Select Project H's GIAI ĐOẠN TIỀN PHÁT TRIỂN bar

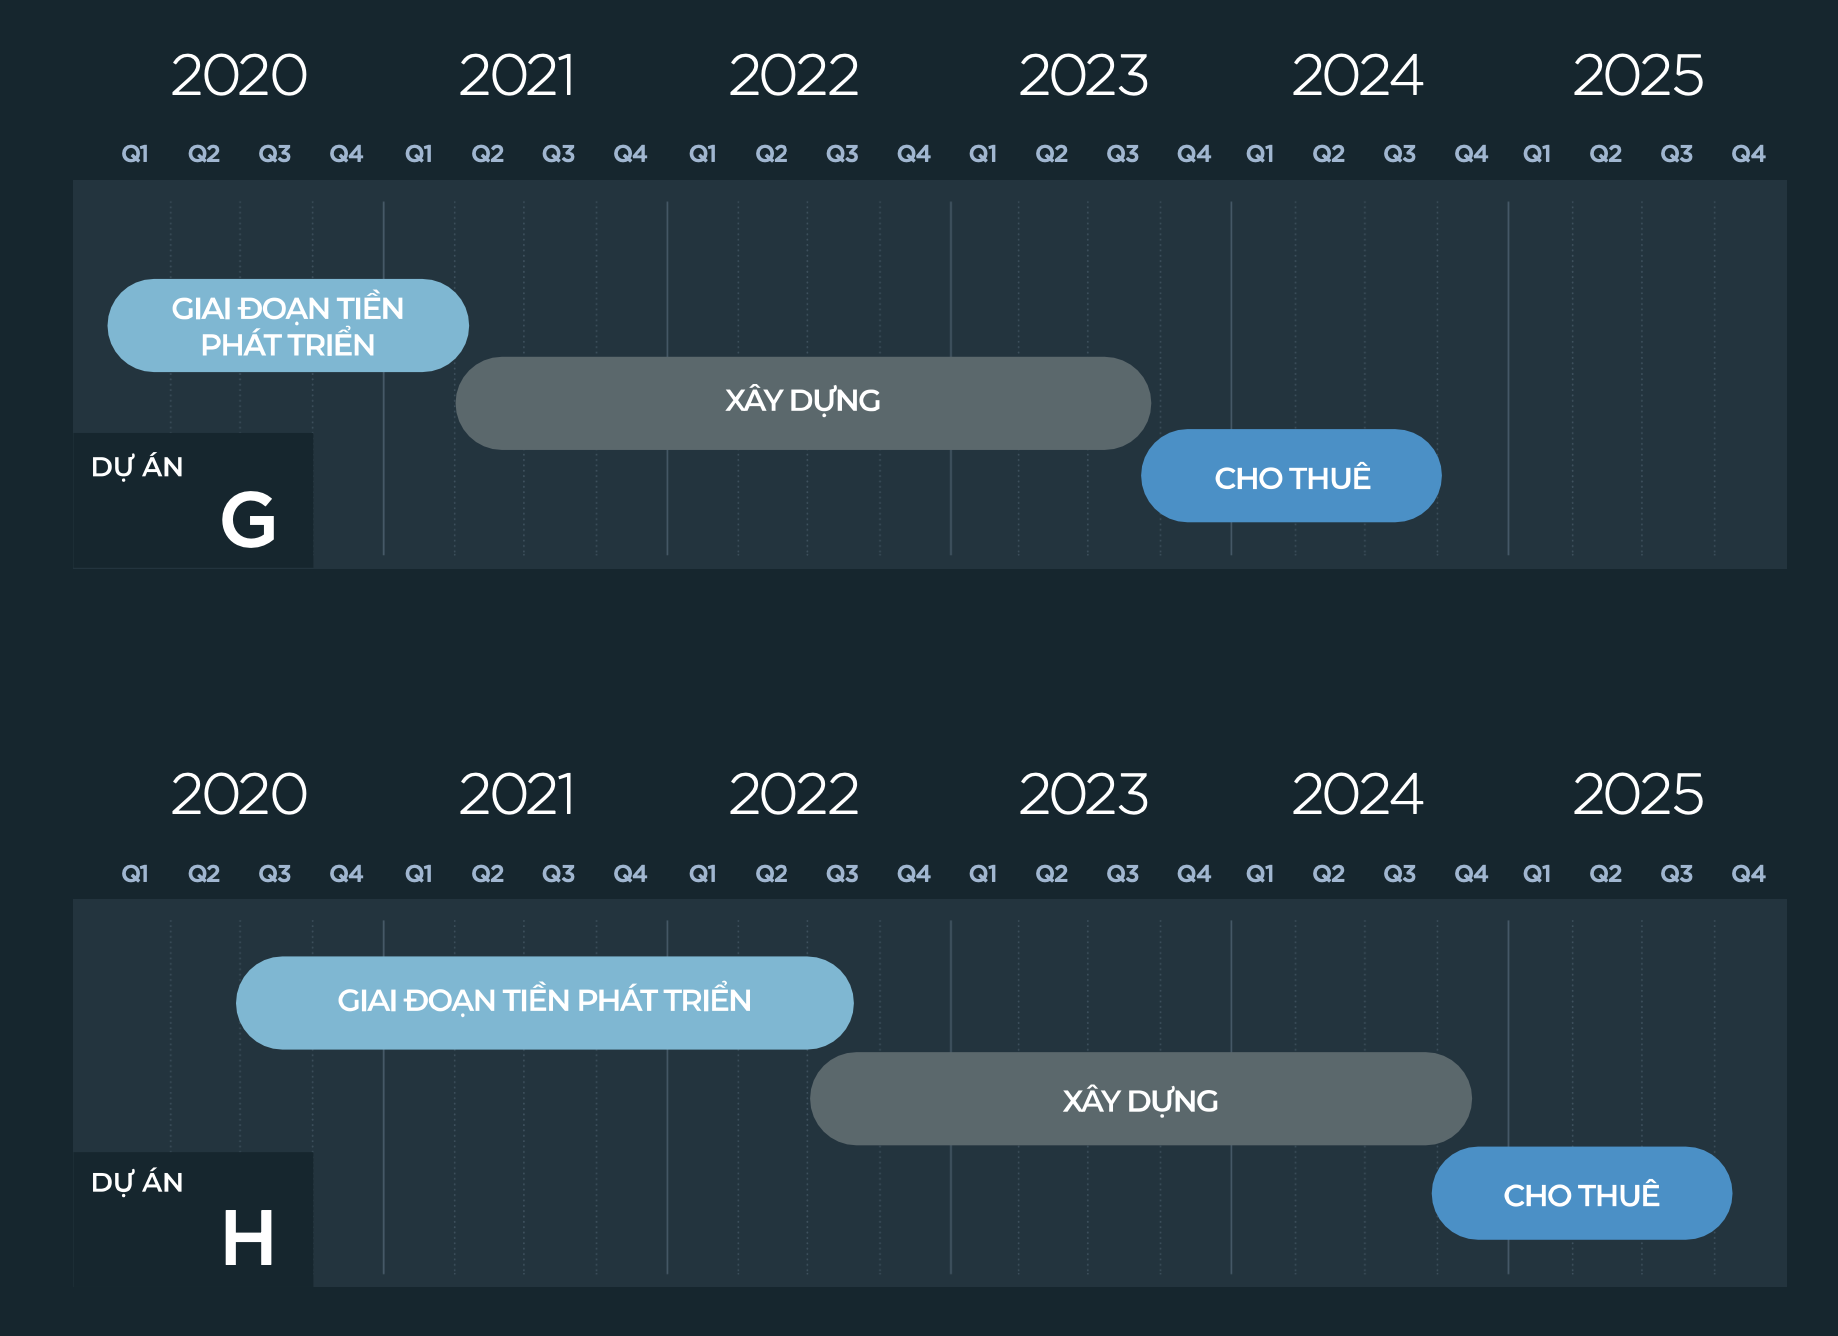click(544, 1002)
